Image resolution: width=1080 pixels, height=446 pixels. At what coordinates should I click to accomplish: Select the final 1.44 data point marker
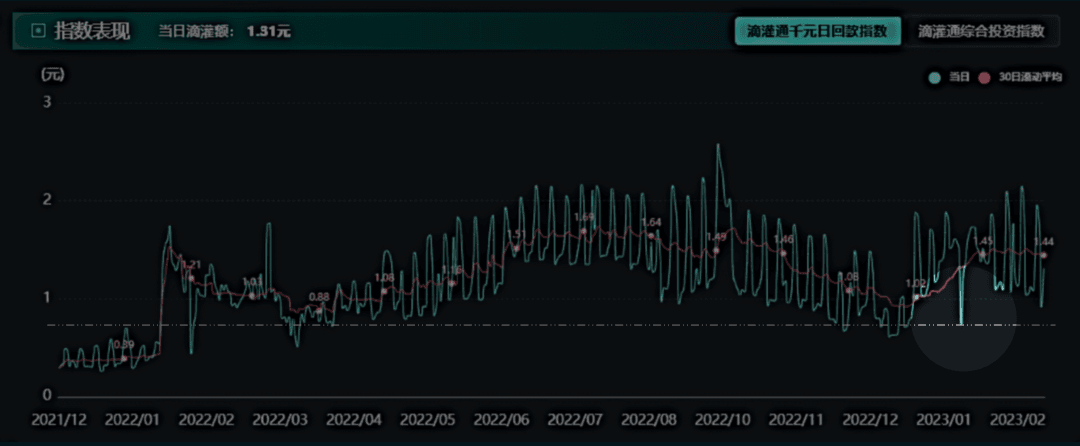[x=1043, y=255]
